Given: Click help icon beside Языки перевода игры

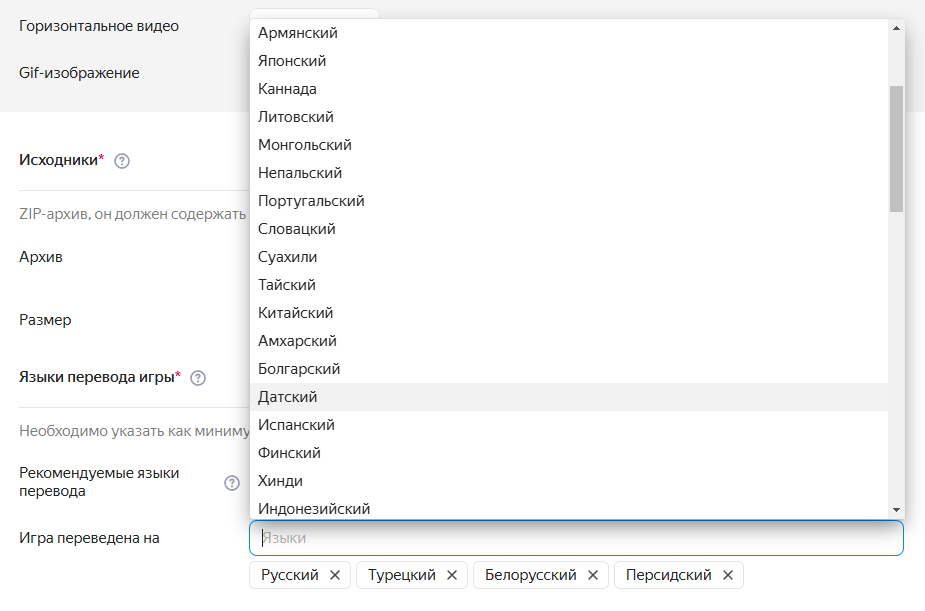Looking at the screenshot, I should [198, 377].
